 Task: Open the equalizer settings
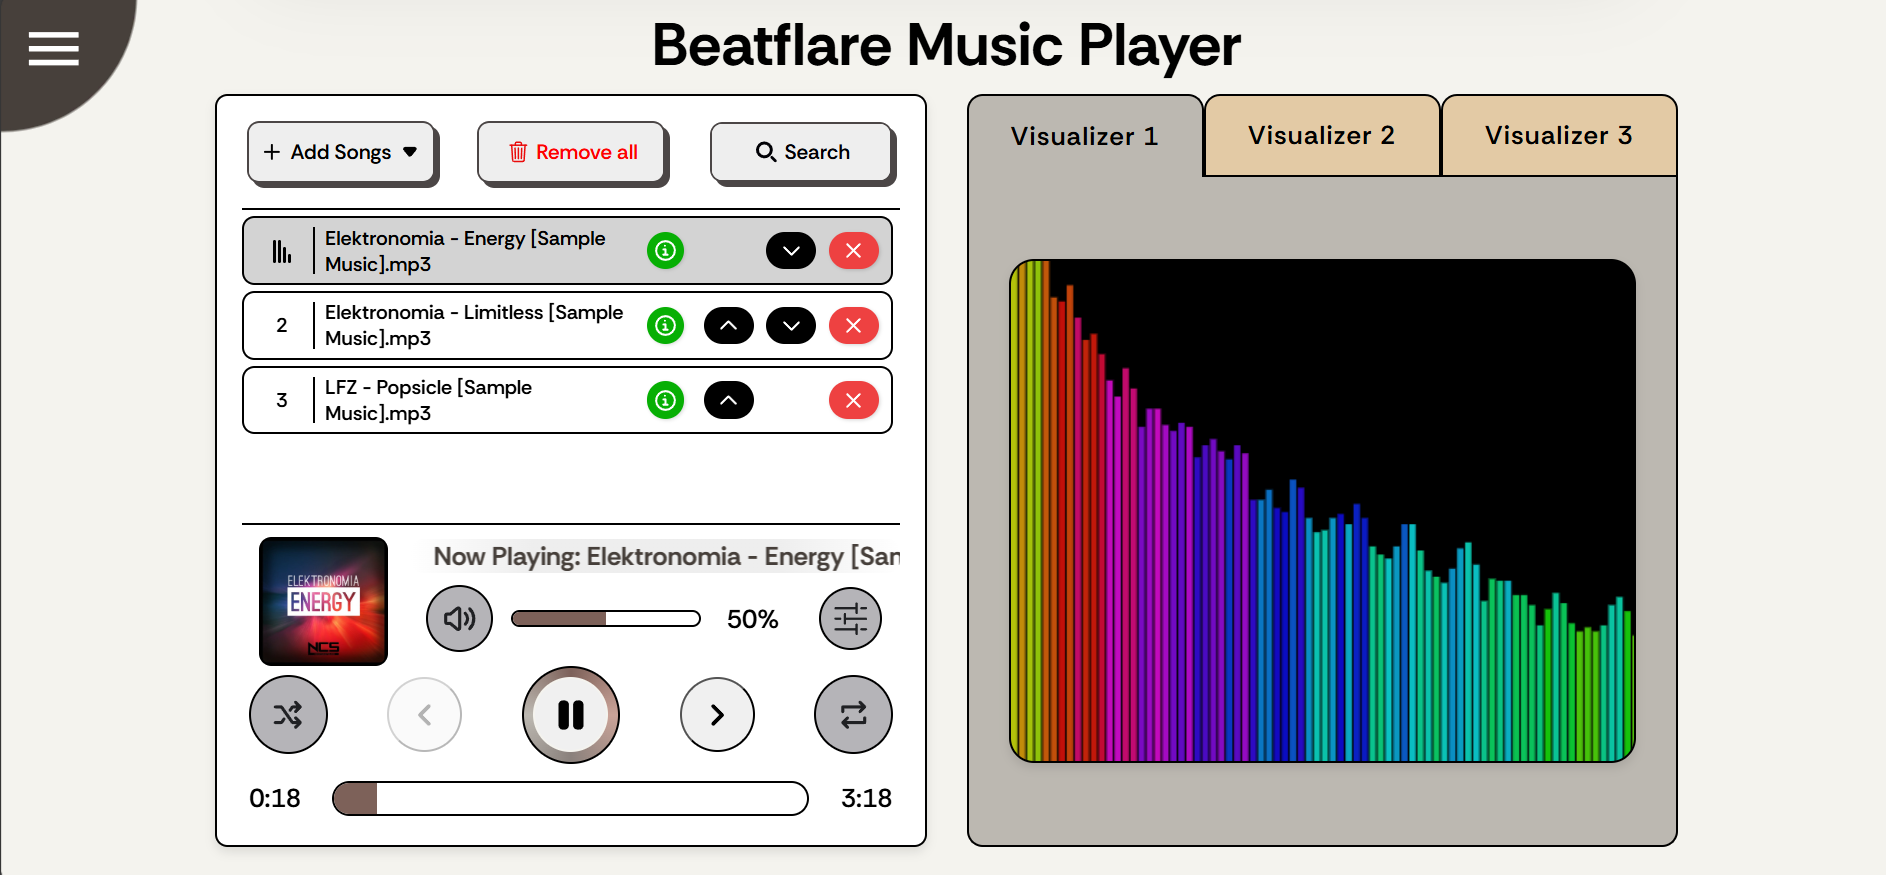coord(850,619)
